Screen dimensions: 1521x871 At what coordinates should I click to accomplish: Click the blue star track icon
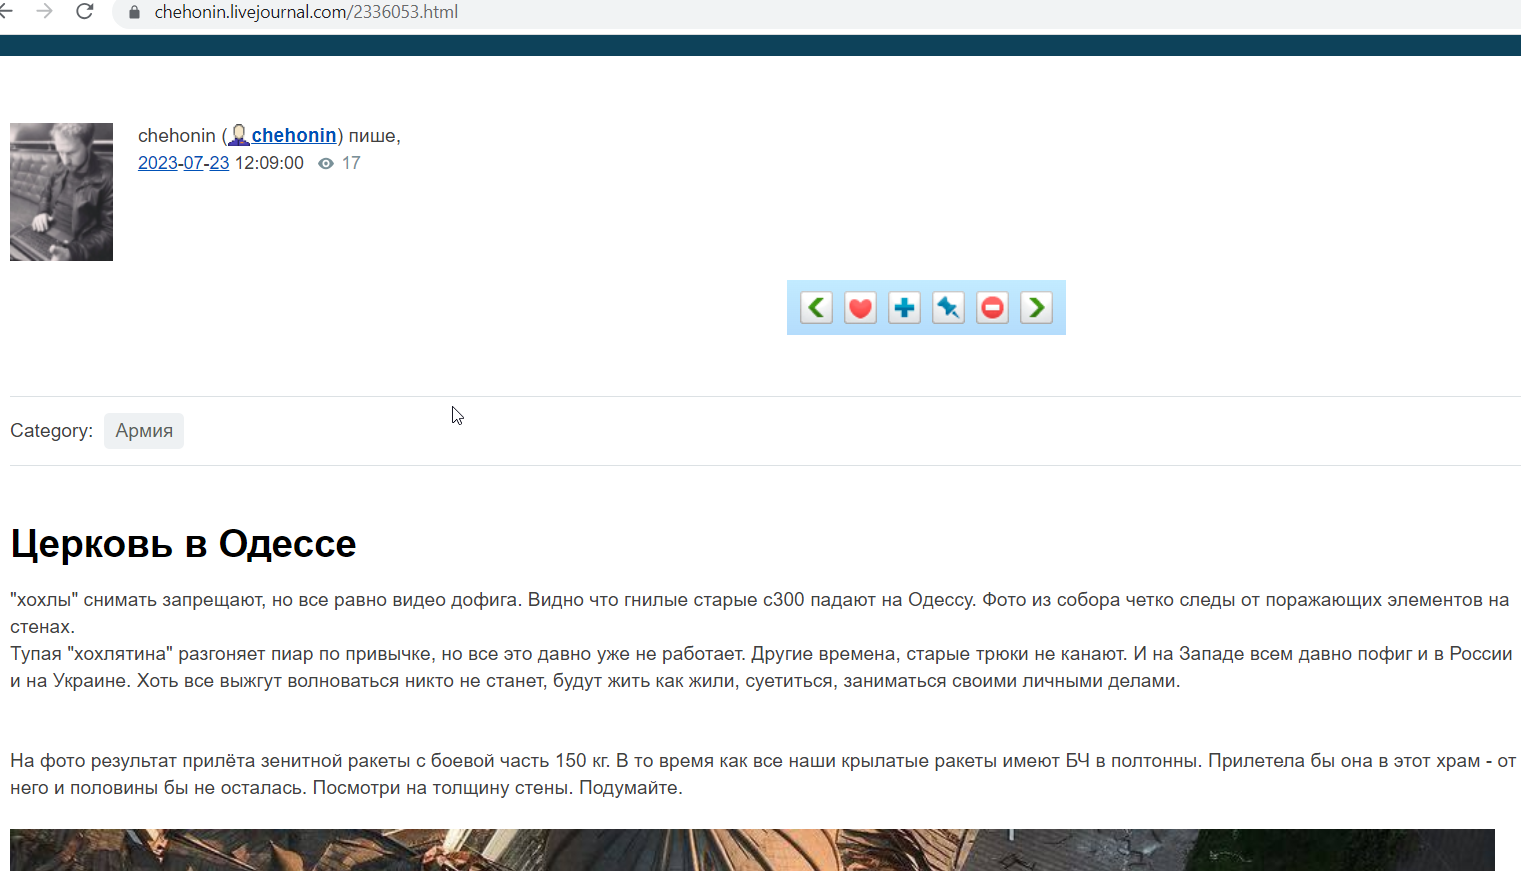[x=948, y=307]
